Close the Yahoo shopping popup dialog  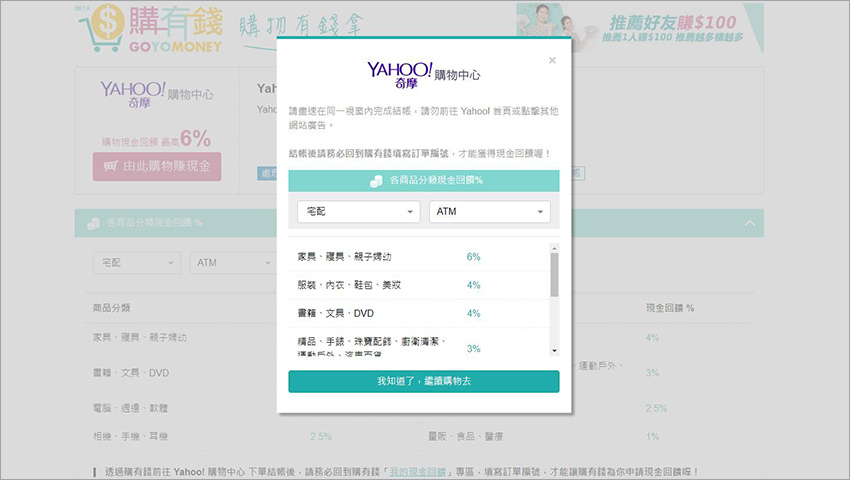tap(552, 60)
